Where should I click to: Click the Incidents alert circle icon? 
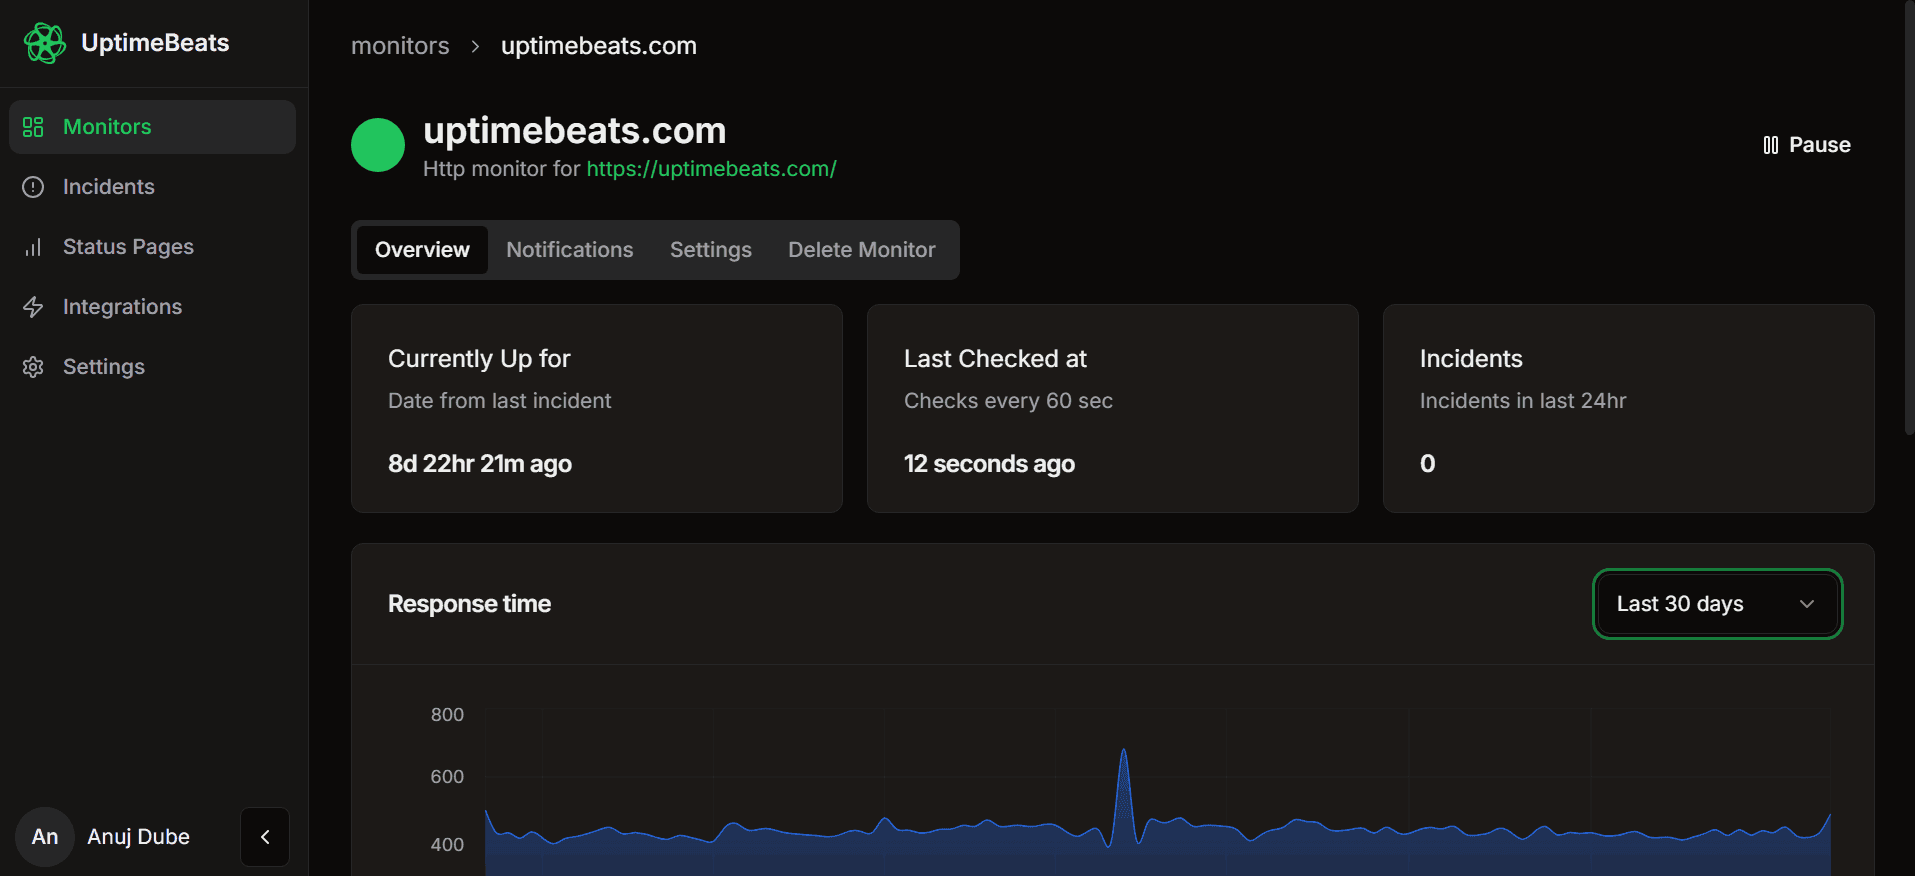point(33,187)
